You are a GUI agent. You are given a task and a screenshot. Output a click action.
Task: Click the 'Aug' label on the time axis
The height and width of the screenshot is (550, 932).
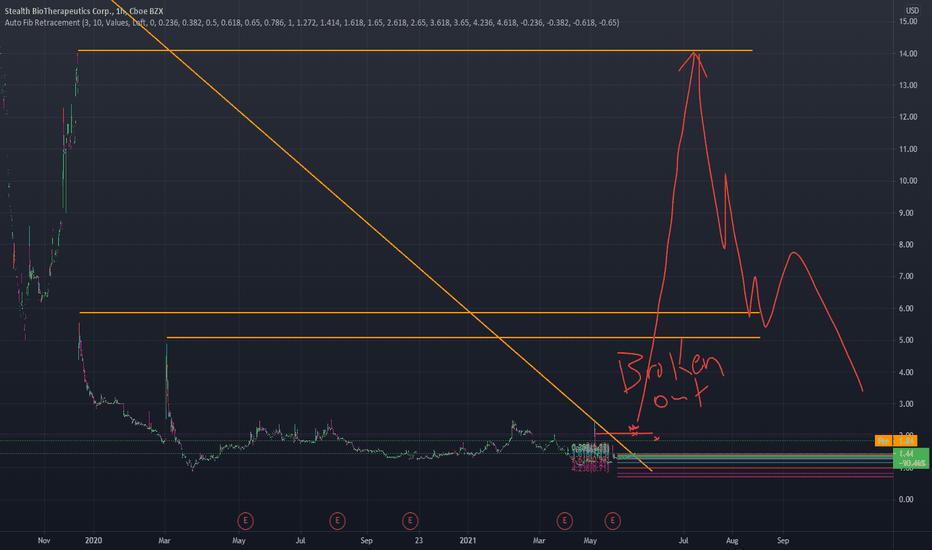pos(732,540)
